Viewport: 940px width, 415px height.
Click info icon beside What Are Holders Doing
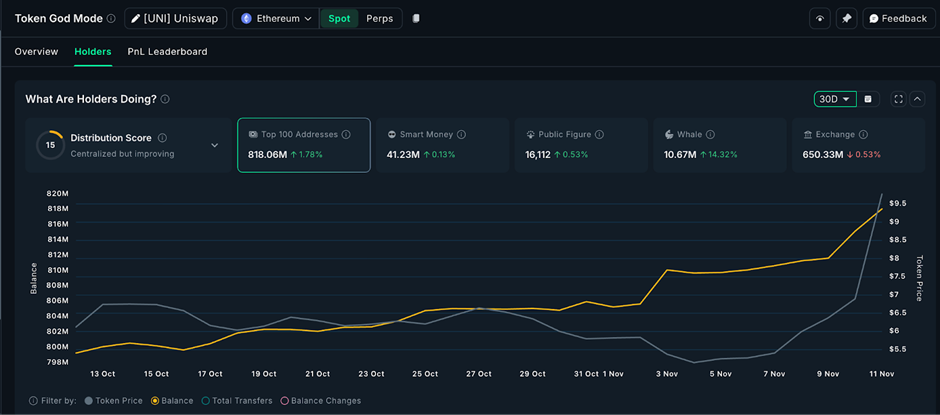pos(165,99)
